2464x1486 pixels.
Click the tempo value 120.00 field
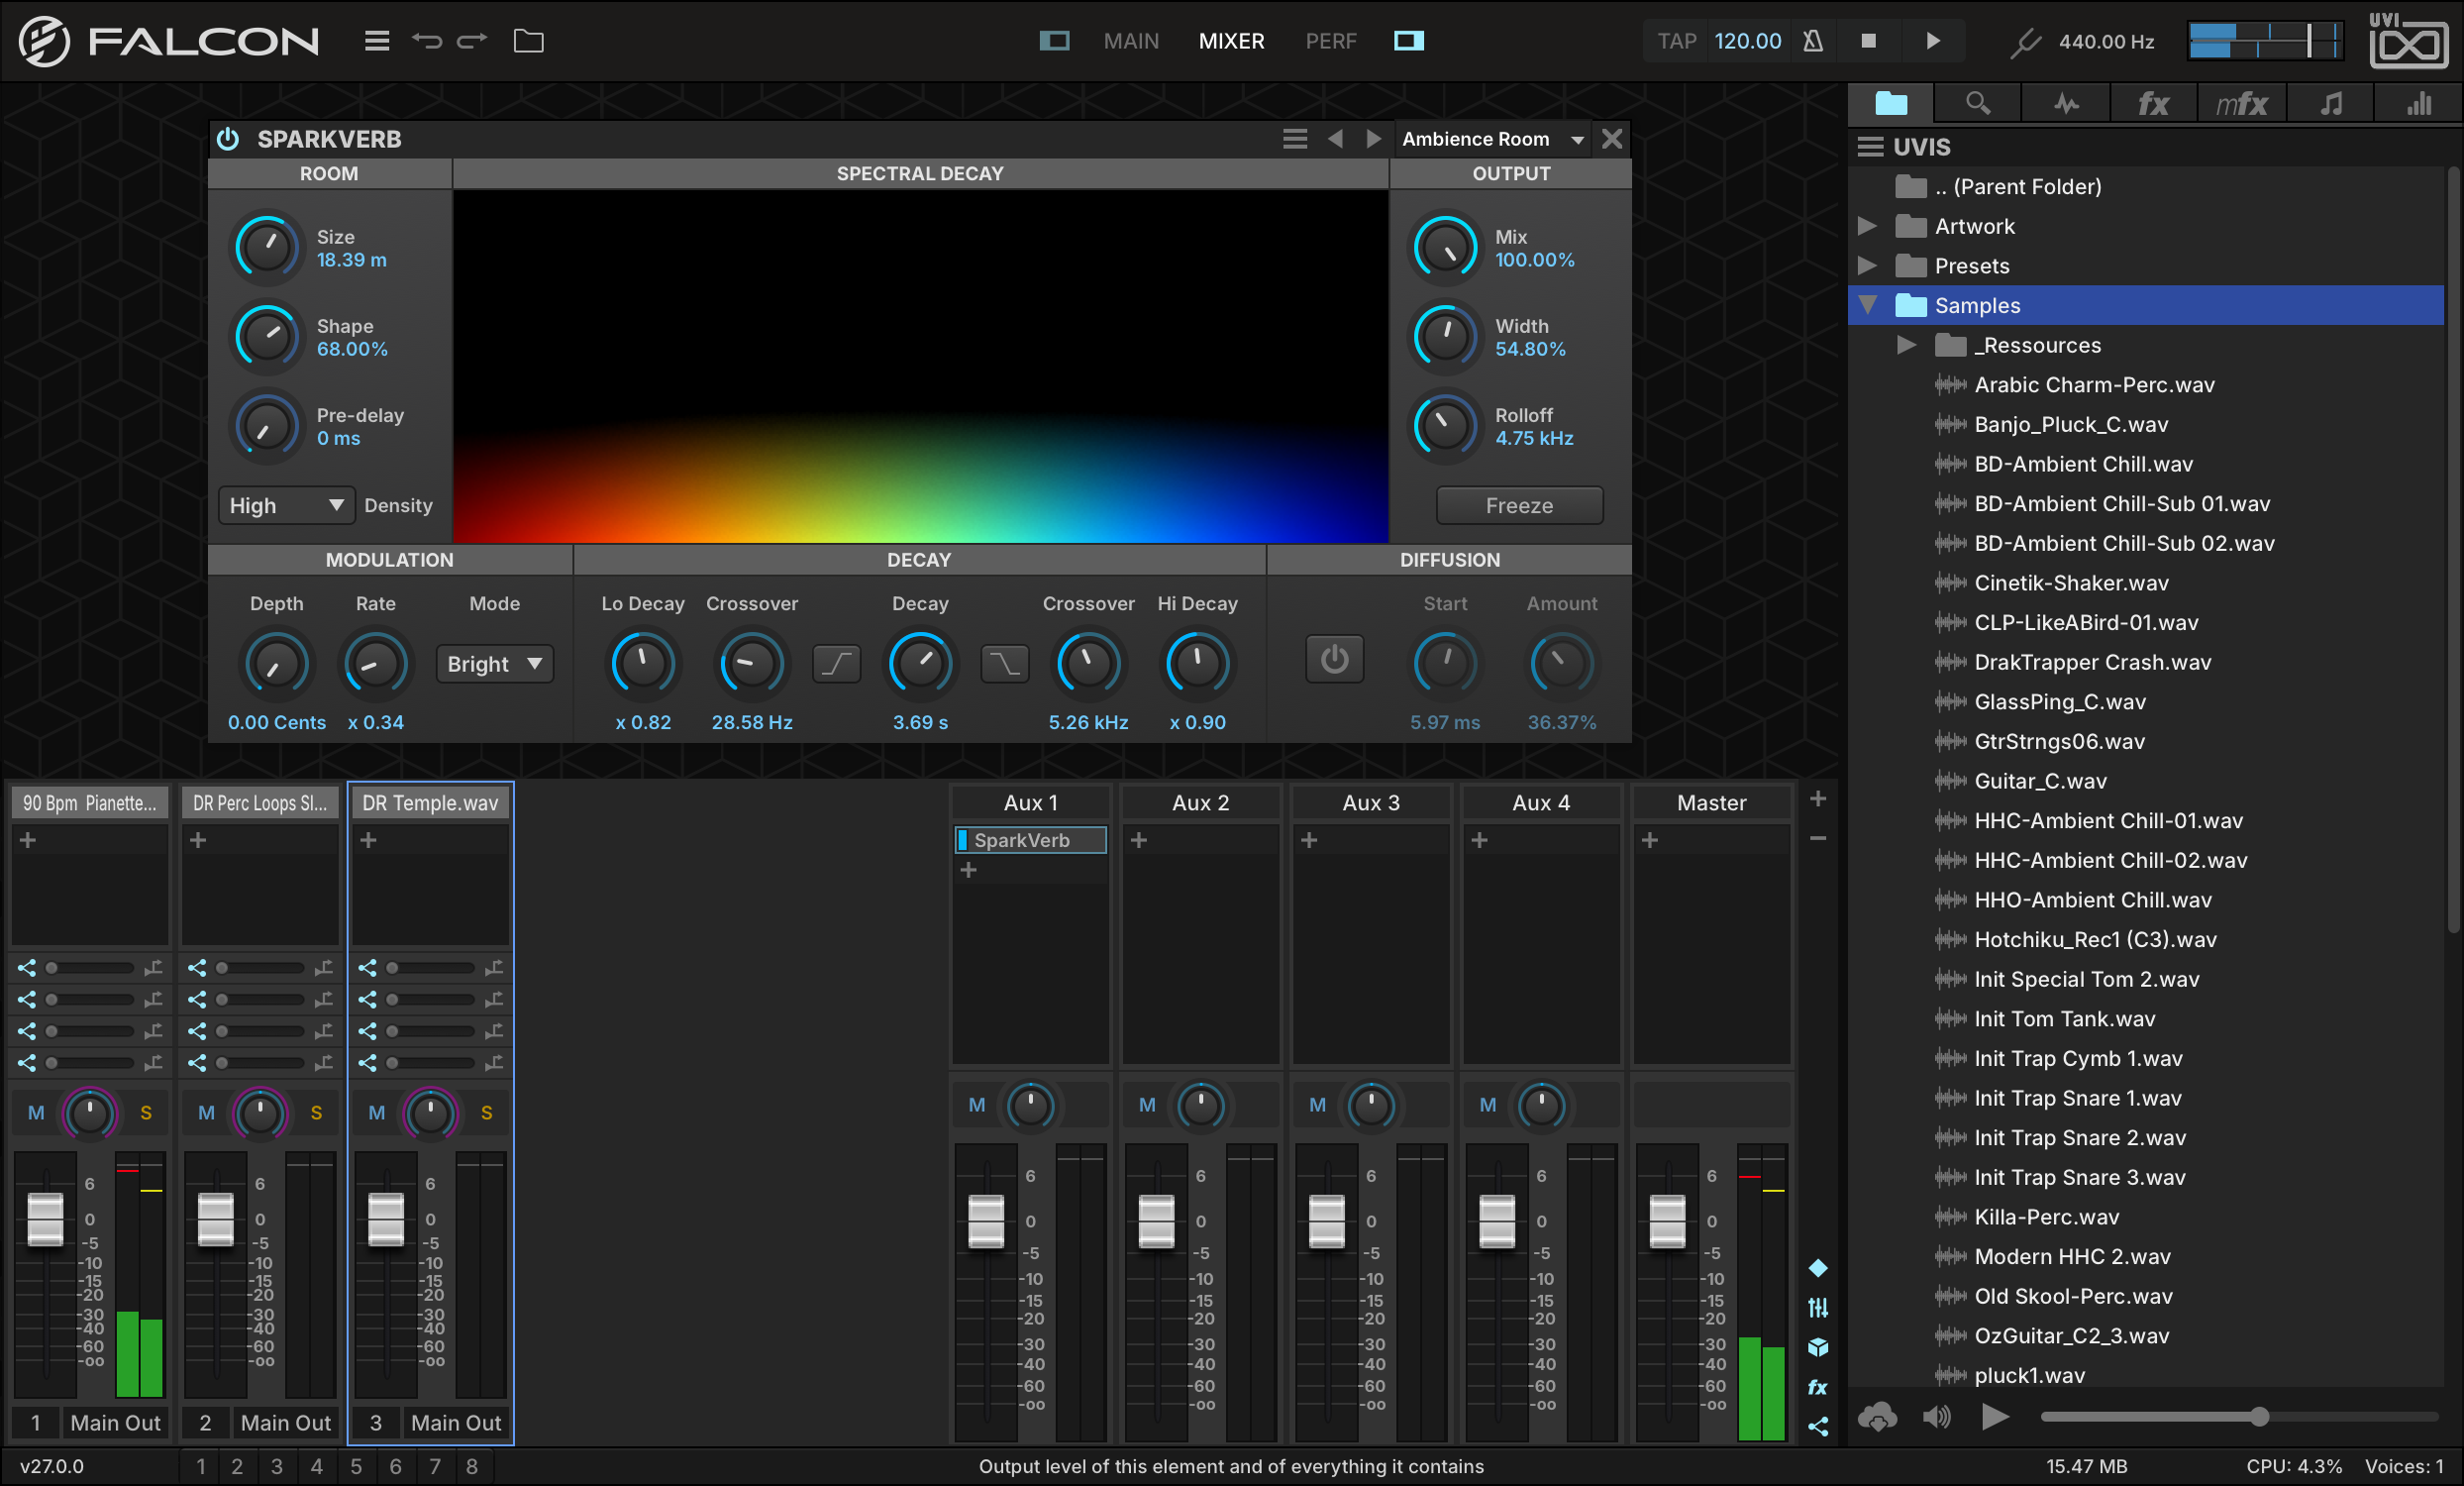[1747, 41]
